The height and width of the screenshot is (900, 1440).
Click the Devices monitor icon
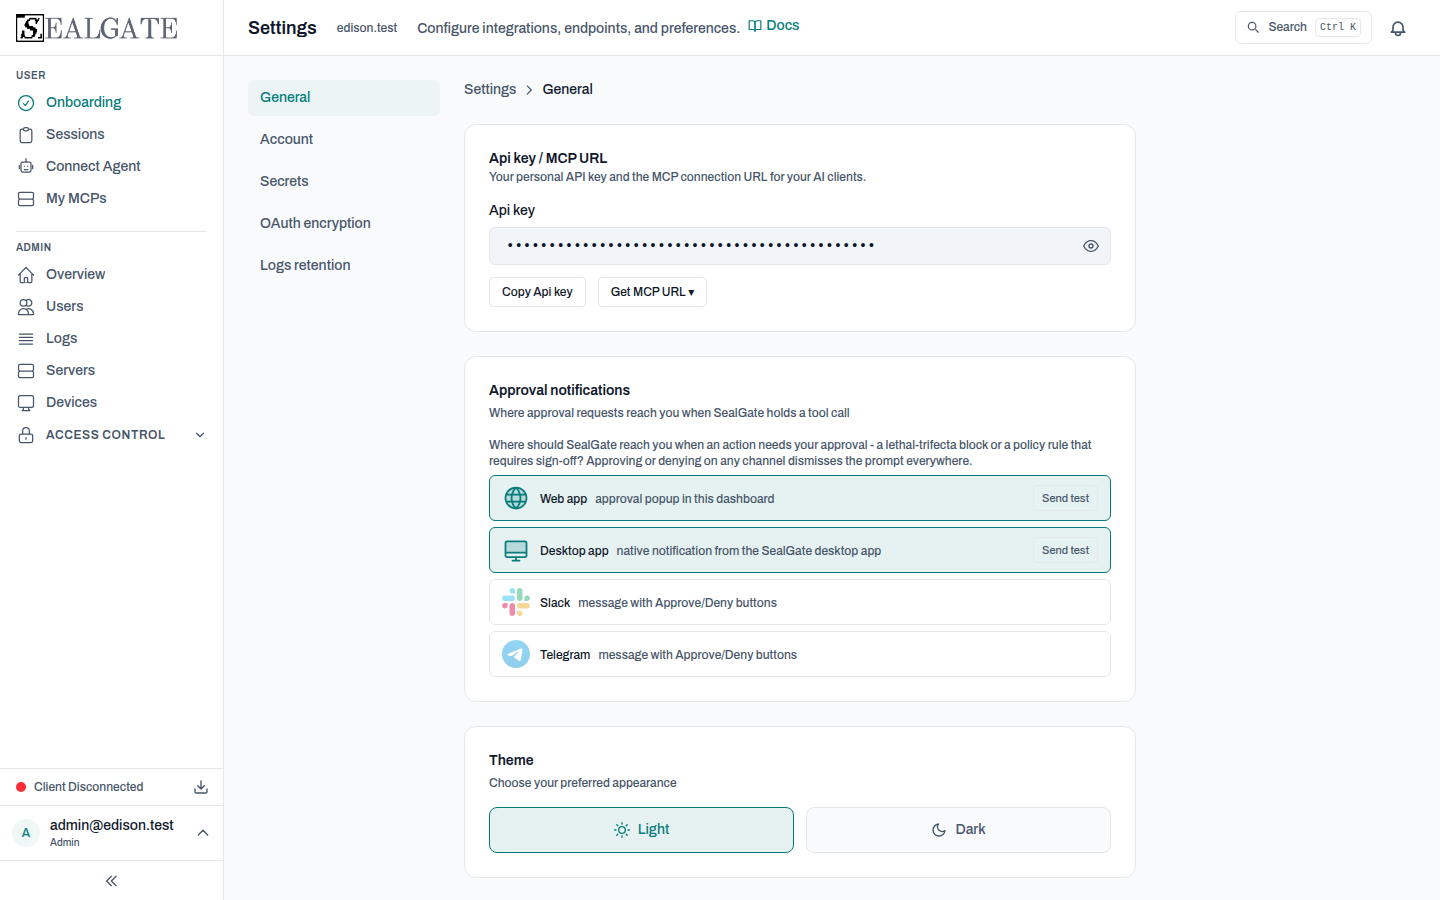(x=26, y=402)
